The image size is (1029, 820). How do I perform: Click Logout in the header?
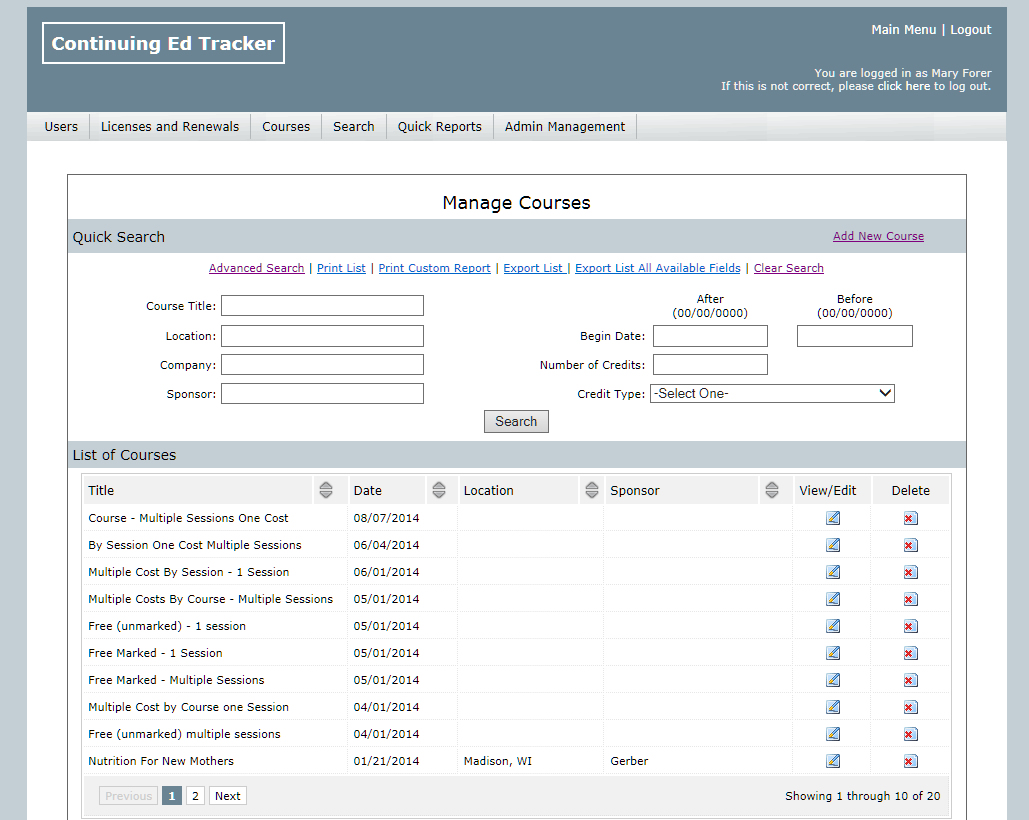[x=970, y=30]
